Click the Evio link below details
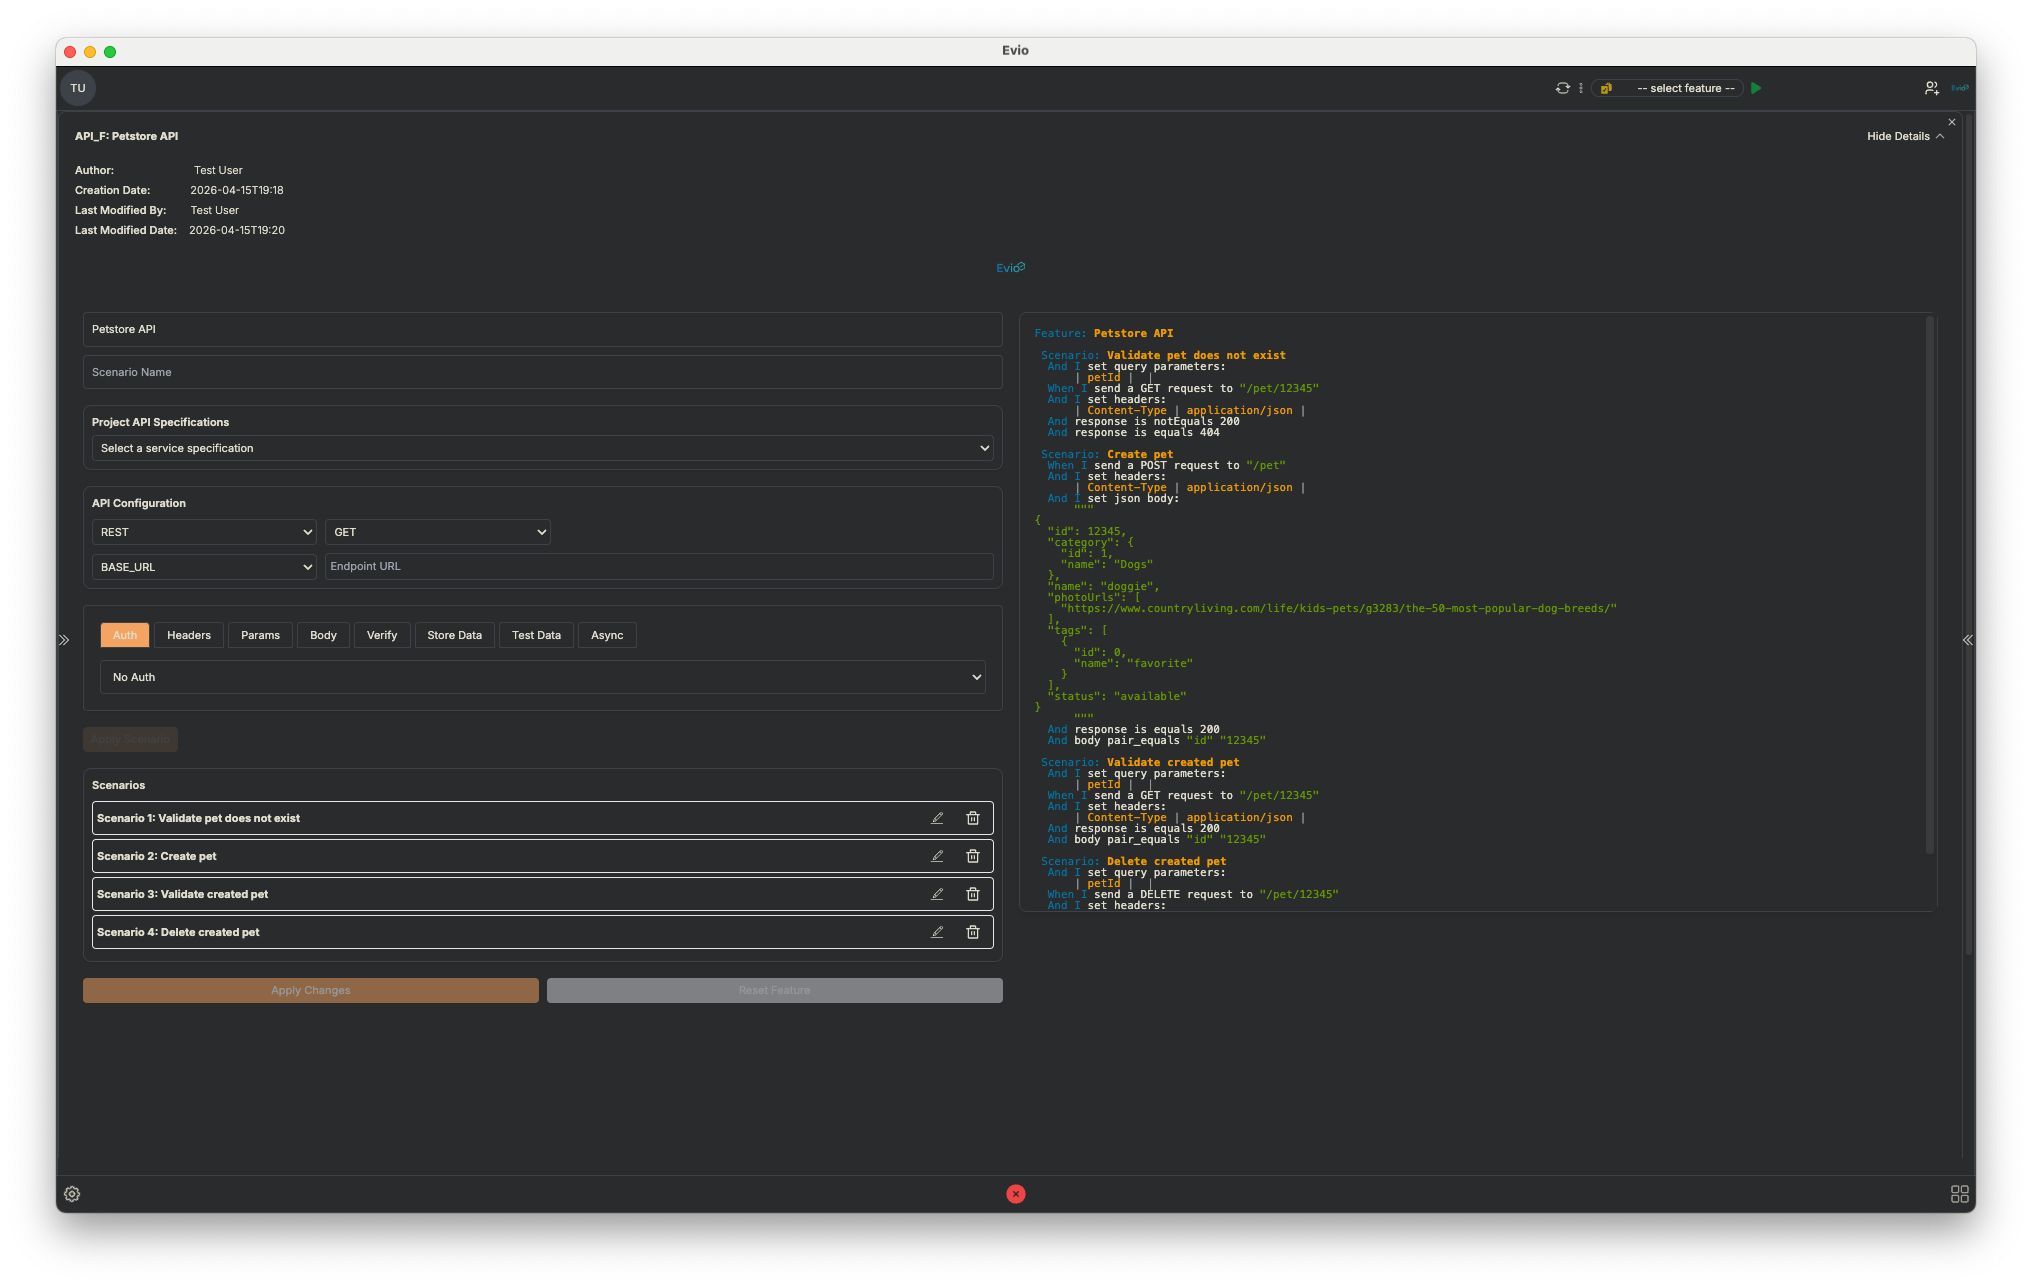This screenshot has width=2032, height=1287. (1010, 268)
